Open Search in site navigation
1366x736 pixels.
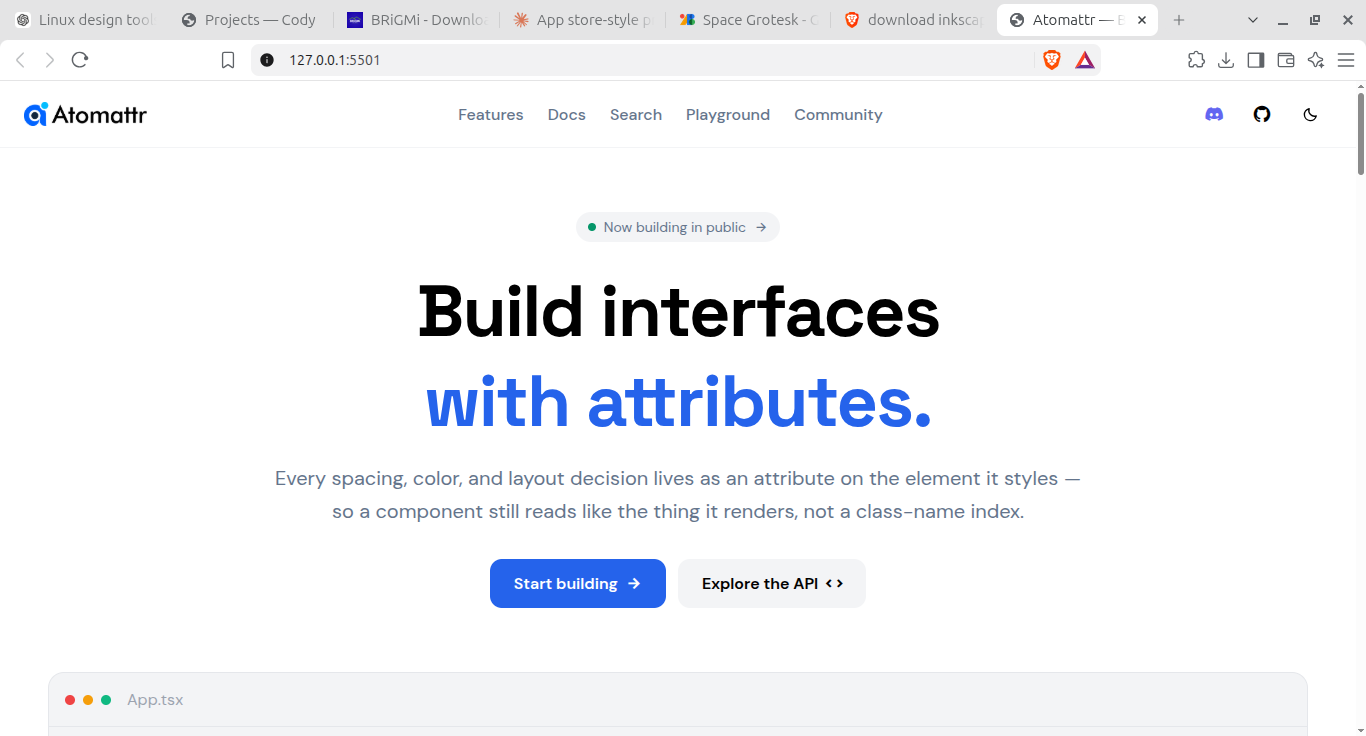[x=636, y=115]
